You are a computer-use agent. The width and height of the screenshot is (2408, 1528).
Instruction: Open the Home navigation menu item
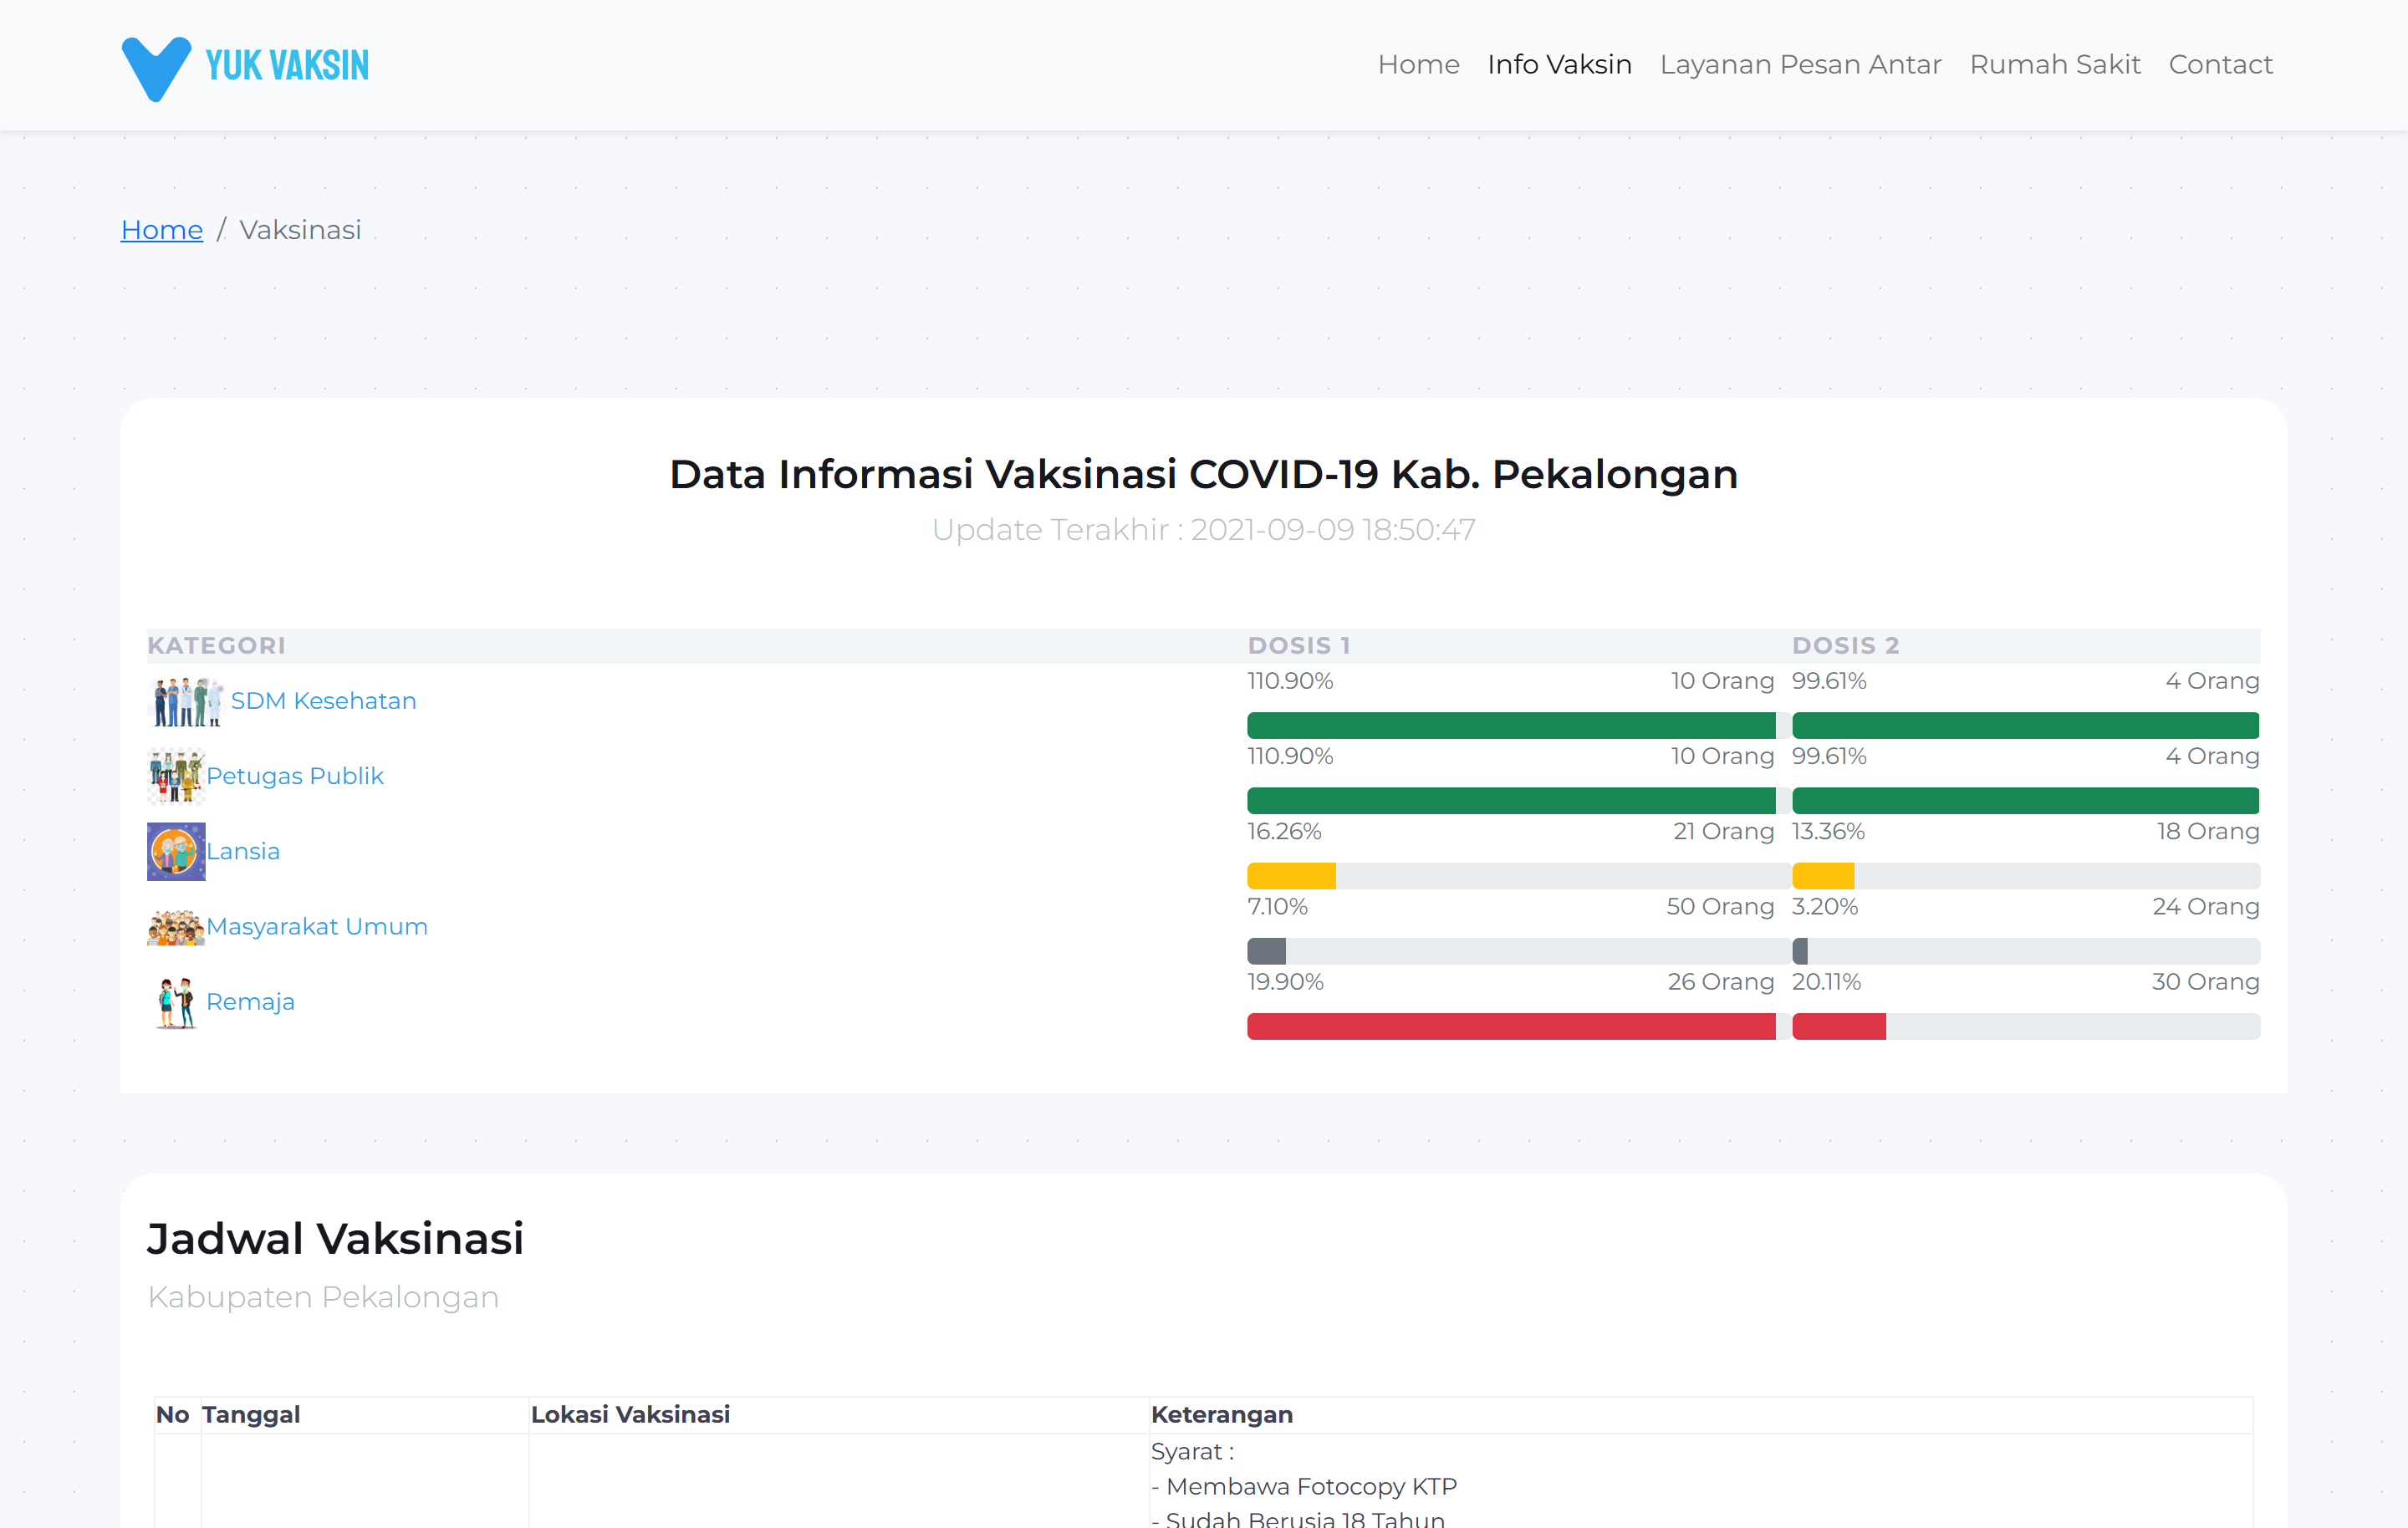coord(1418,65)
